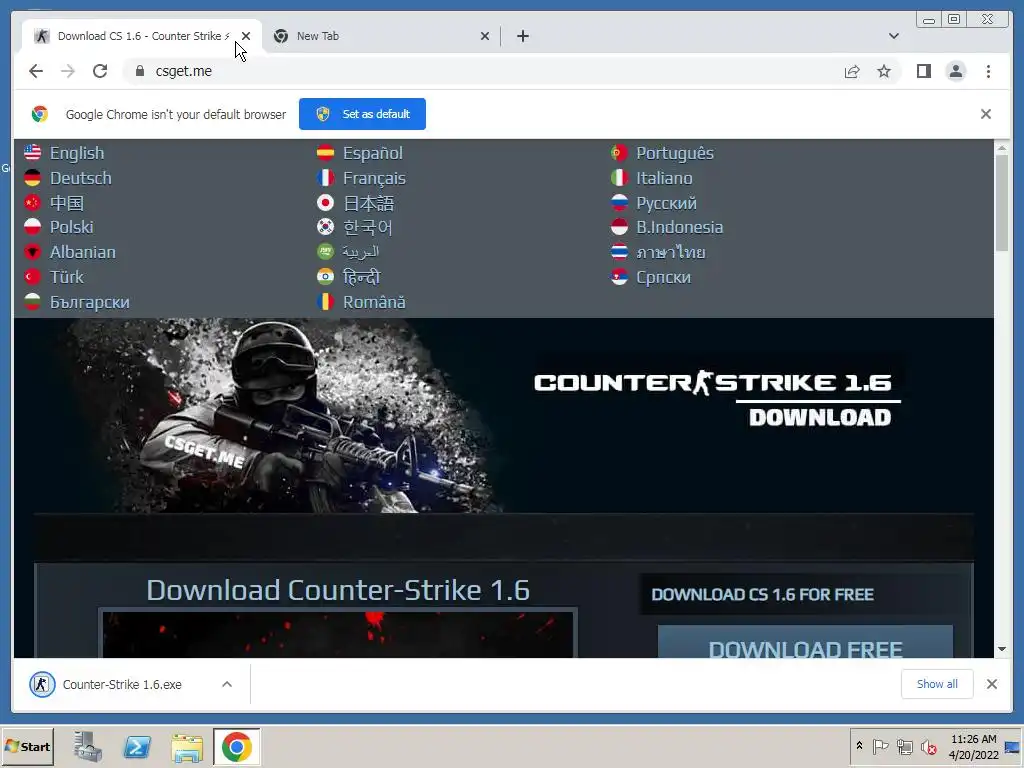The image size is (1024, 768).
Task: Bookmark this page with the star
Action: click(884, 71)
